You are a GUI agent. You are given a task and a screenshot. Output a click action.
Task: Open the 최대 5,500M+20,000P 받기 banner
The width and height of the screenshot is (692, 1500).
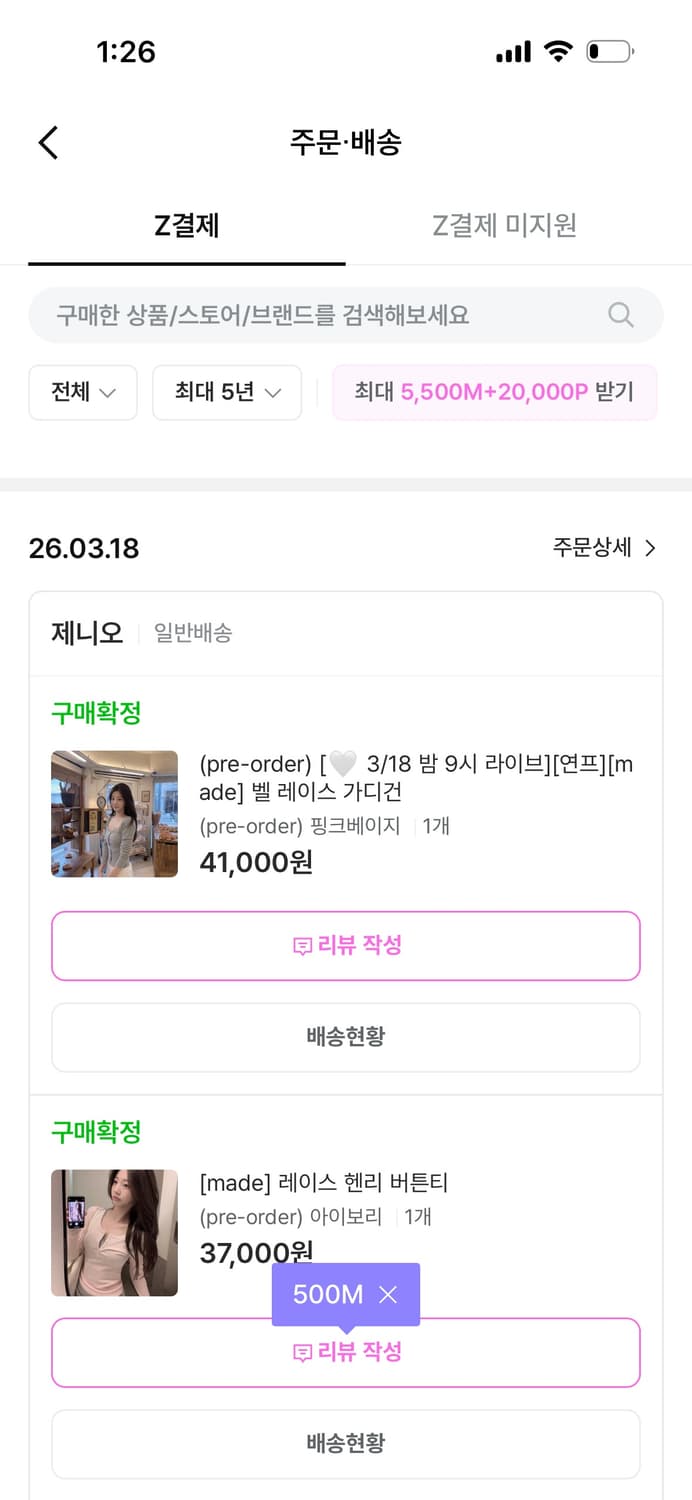coord(495,392)
